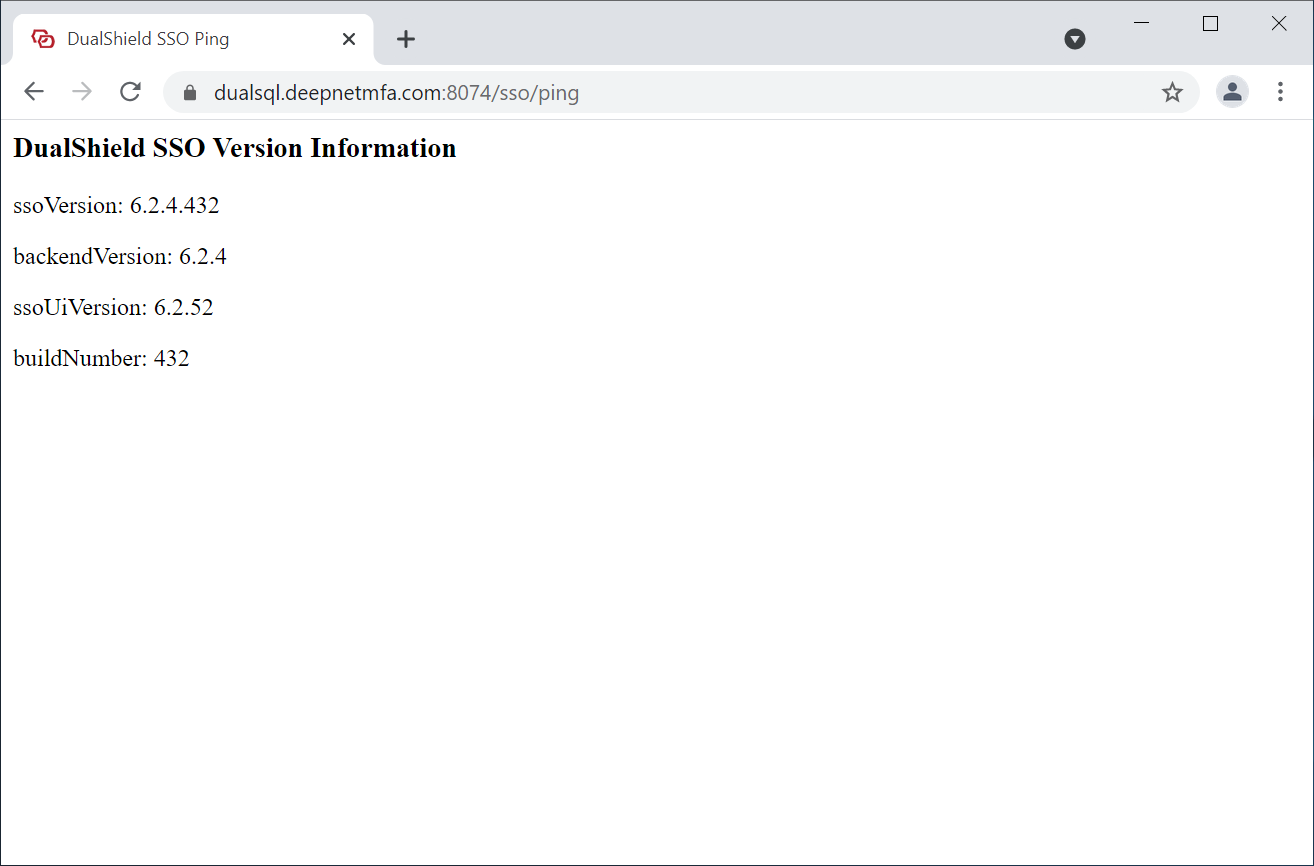
Task: Bookmark this page with the star icon
Action: point(1172,93)
